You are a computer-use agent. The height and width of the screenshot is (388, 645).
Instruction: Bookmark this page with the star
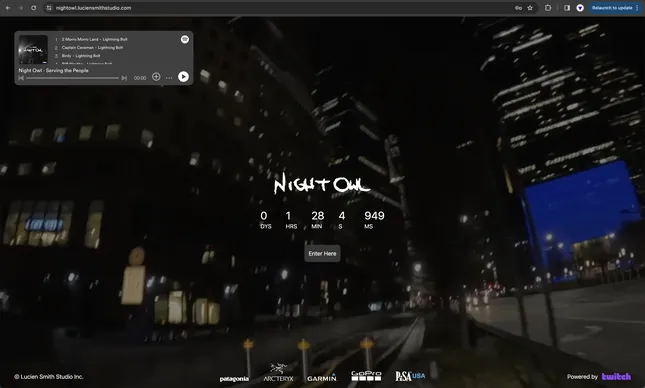pos(530,8)
